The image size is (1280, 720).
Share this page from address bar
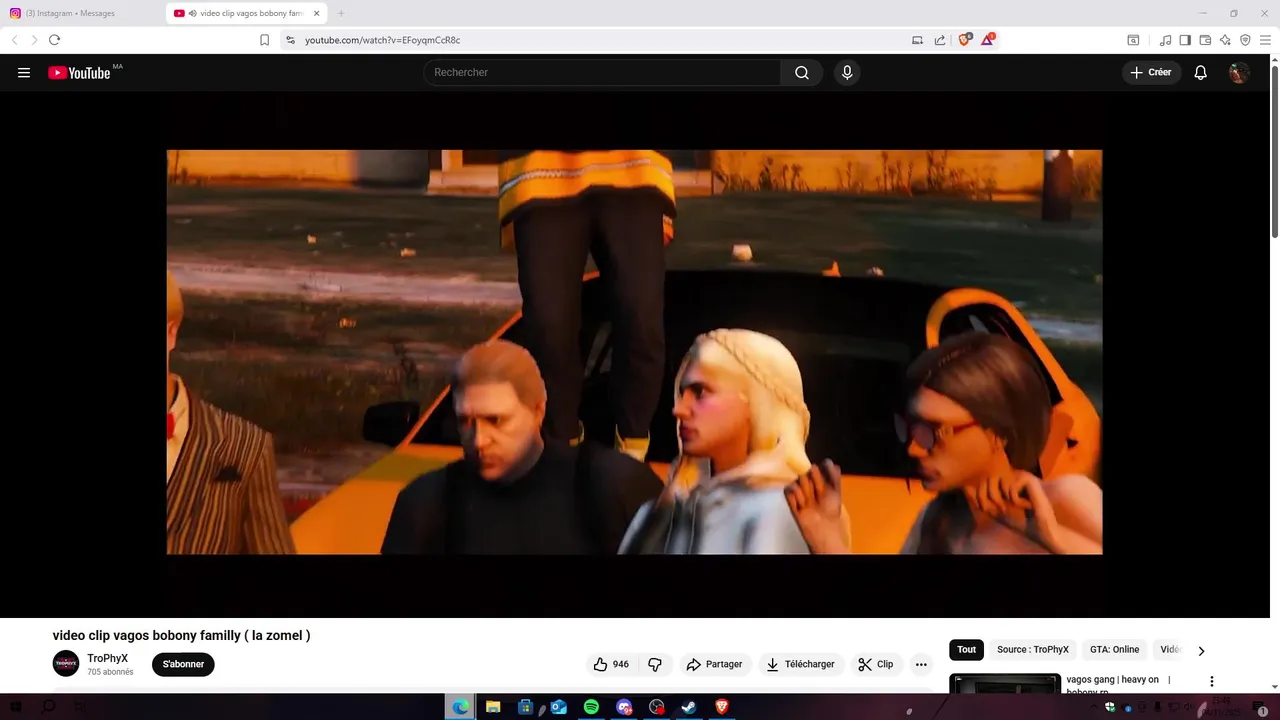pos(940,40)
